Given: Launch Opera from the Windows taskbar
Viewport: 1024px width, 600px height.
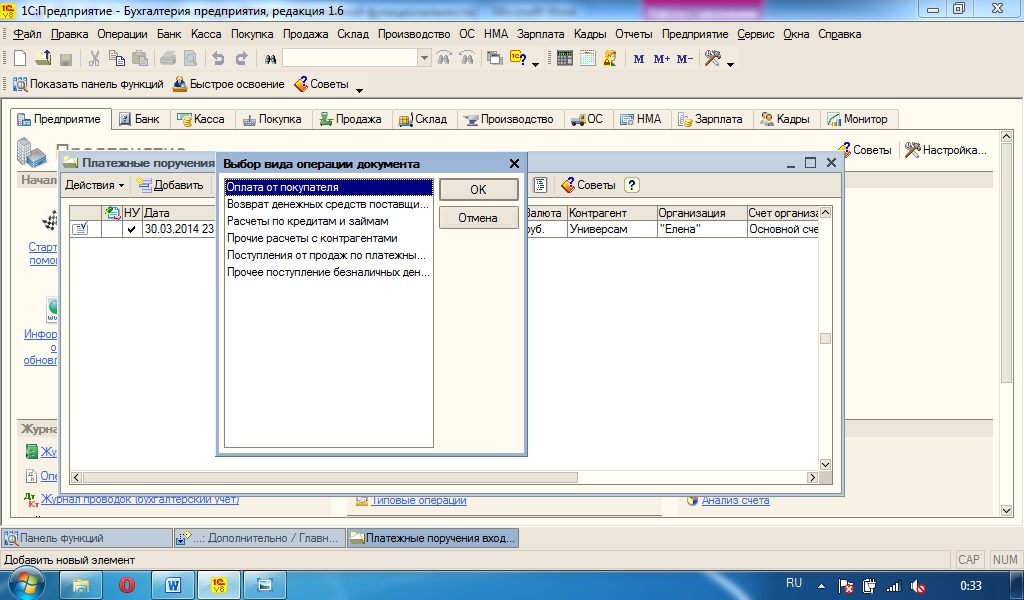Looking at the screenshot, I should [127, 585].
